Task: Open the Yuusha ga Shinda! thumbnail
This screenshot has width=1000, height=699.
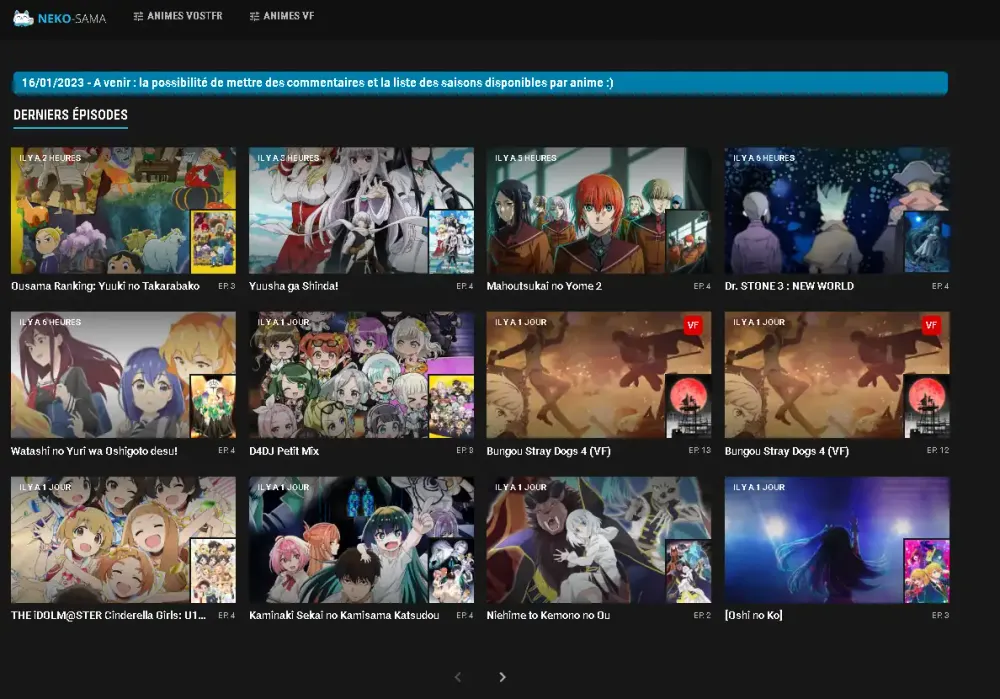Action: [x=361, y=210]
